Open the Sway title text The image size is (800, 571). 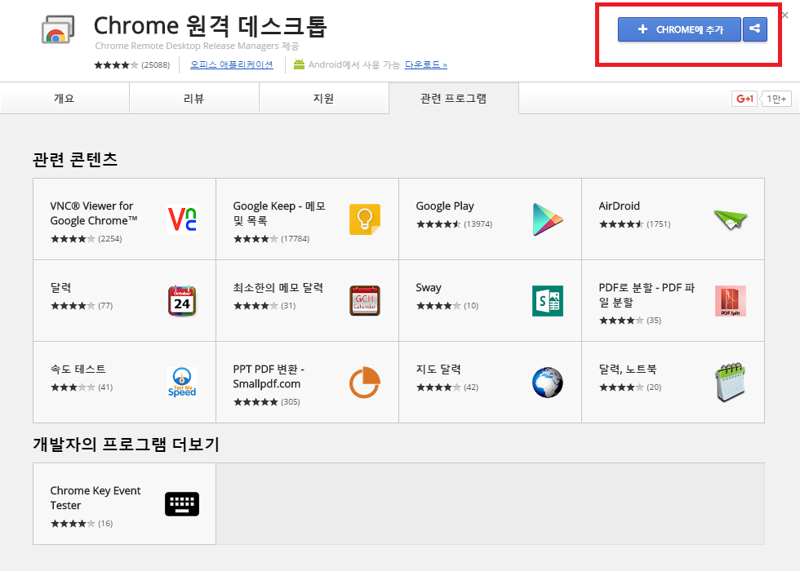pyautogui.click(x=428, y=288)
